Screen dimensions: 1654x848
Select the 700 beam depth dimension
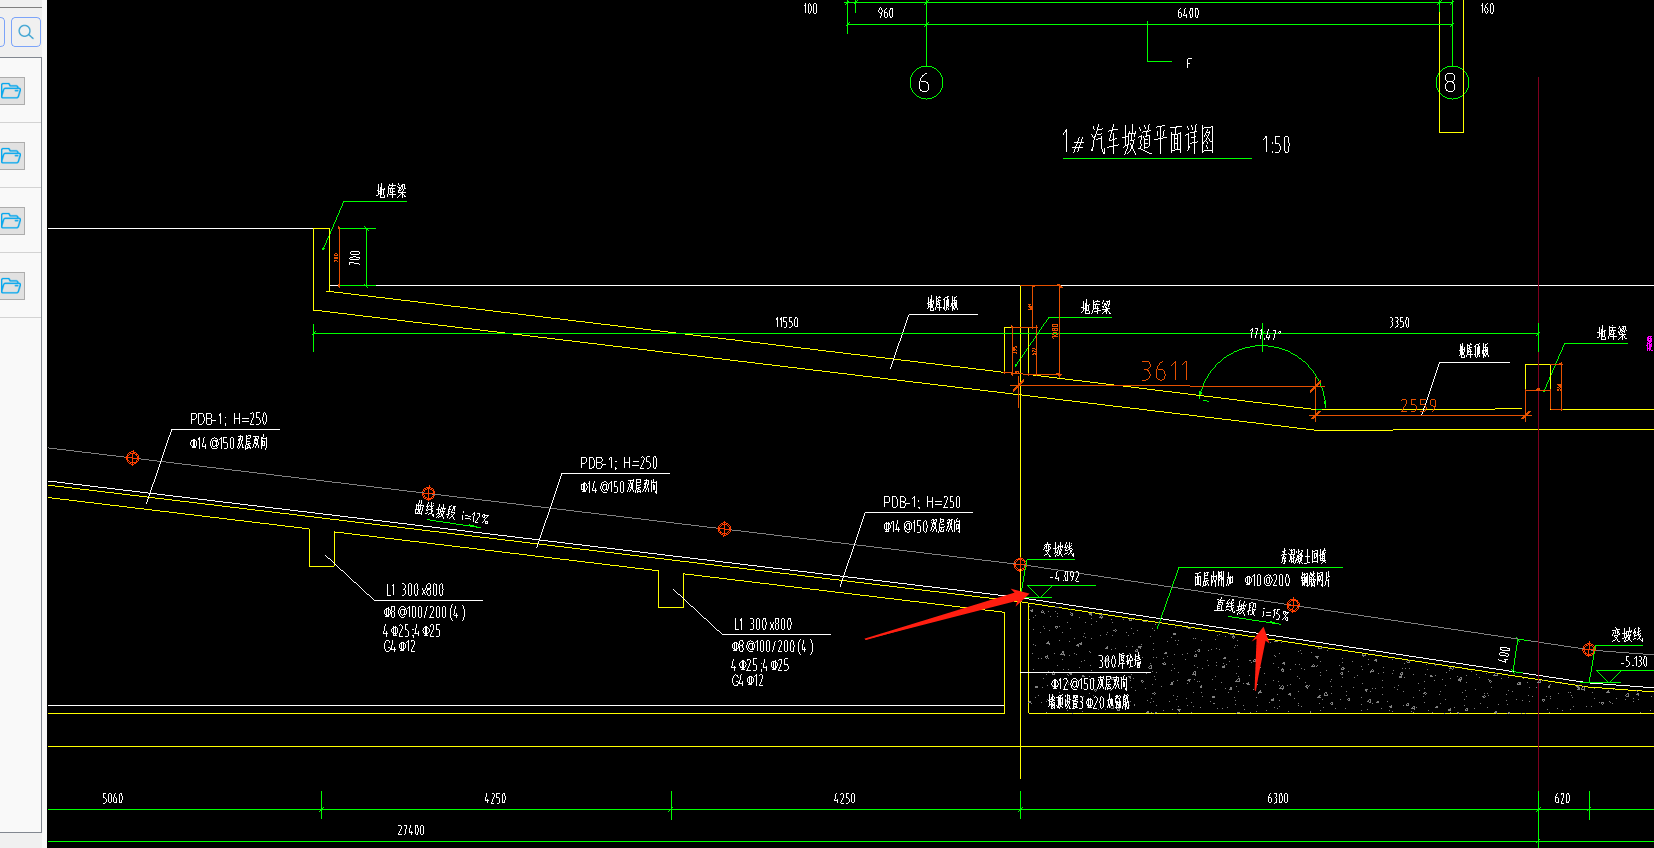click(x=355, y=257)
